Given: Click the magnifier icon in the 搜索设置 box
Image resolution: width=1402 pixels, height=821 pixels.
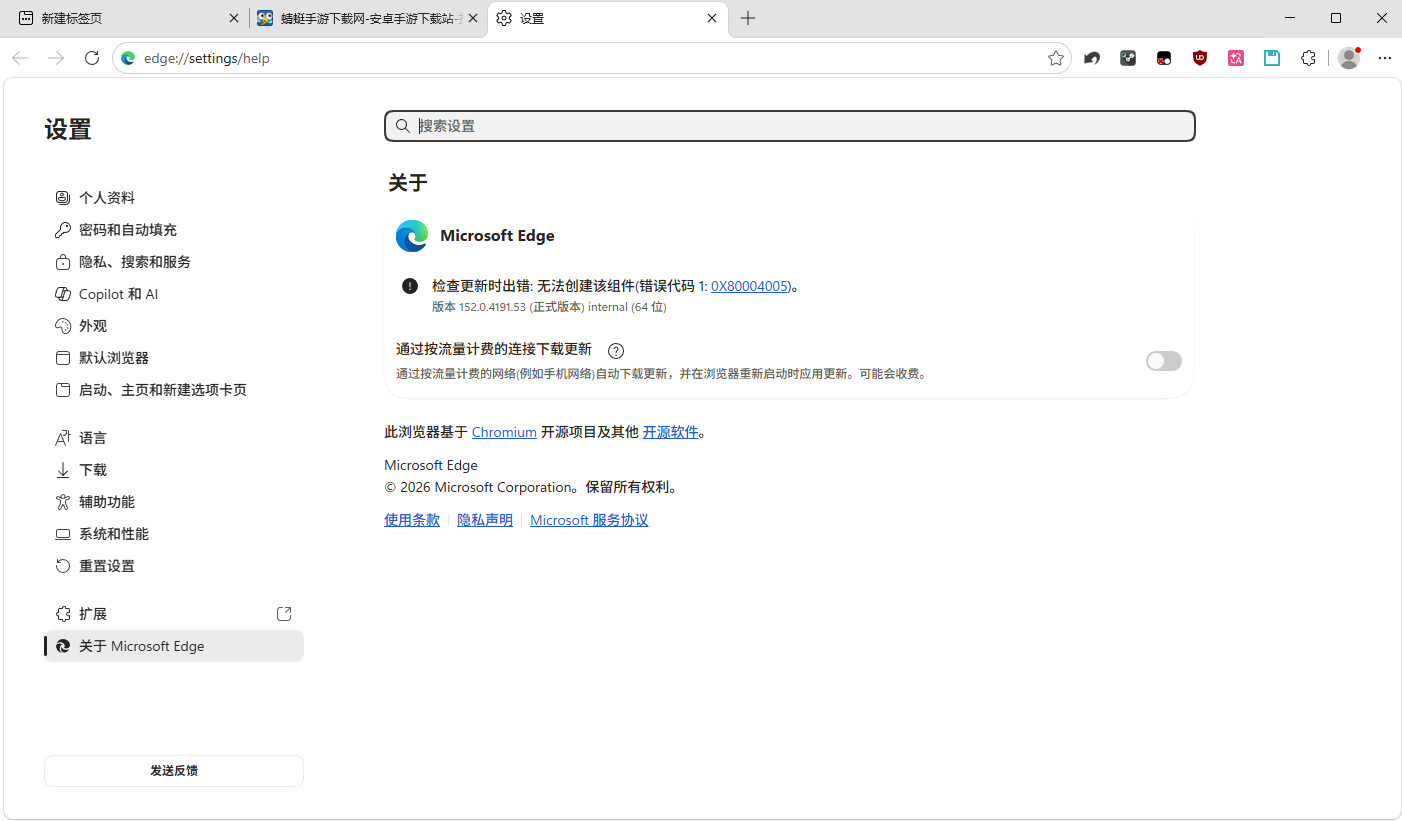Looking at the screenshot, I should [403, 126].
